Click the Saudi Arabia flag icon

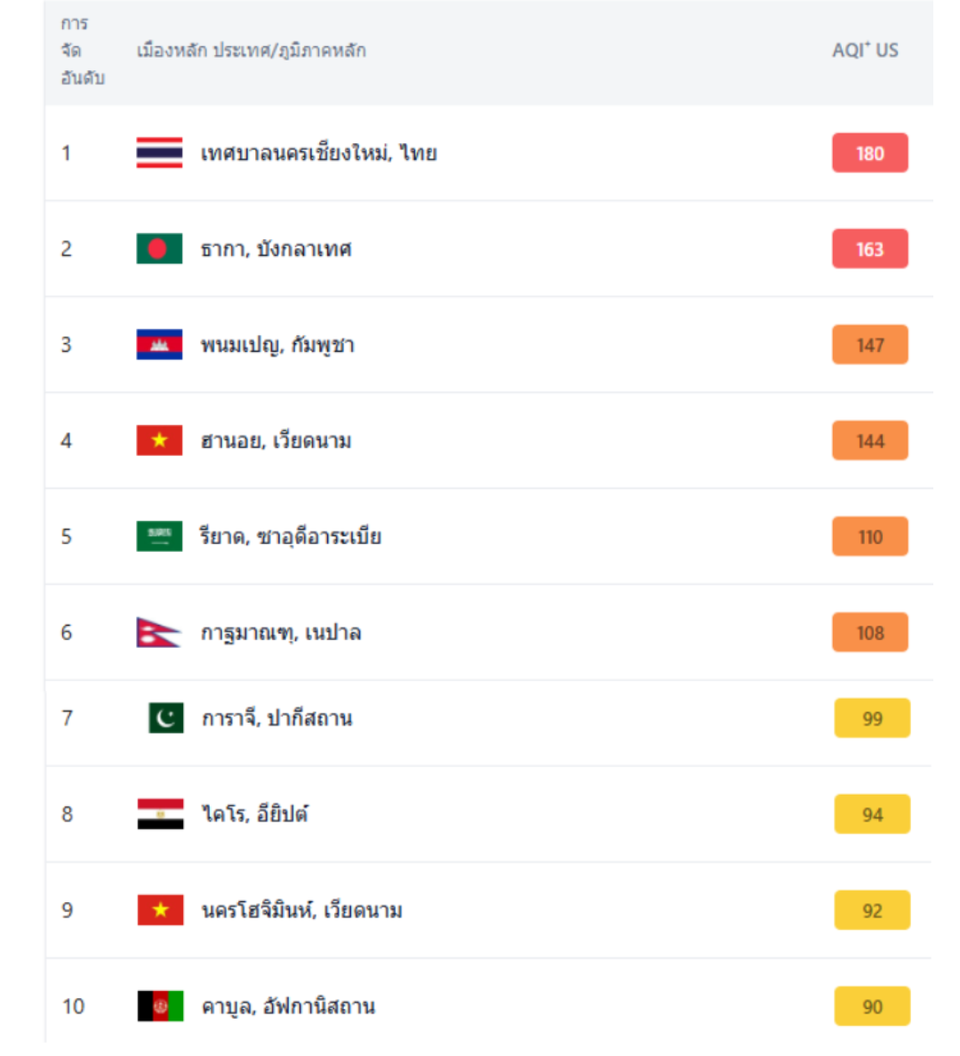pyautogui.click(x=159, y=537)
